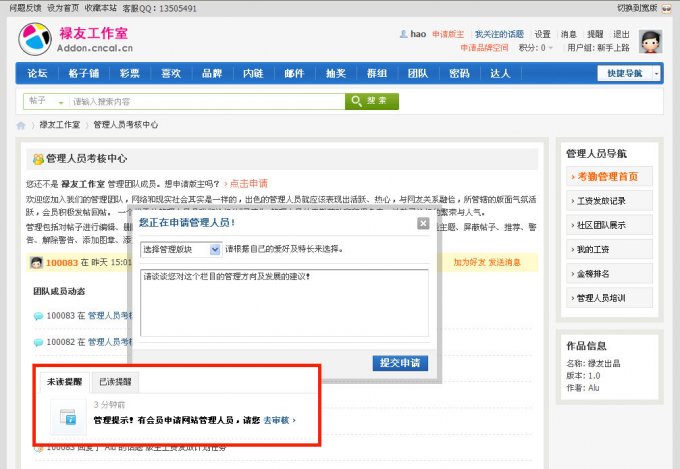Switch to the 未读提醒 tab
This screenshot has height=469, width=680.
pyautogui.click(x=65, y=382)
